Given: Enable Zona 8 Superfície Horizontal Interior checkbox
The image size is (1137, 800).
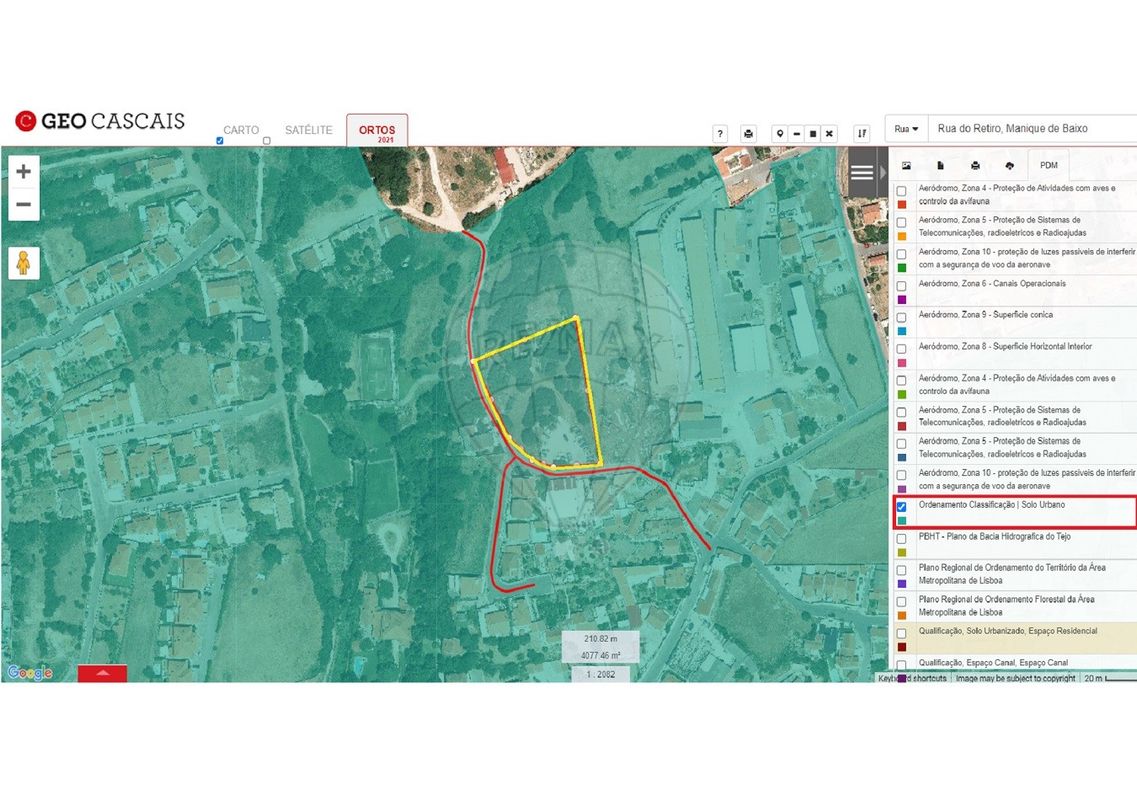Looking at the screenshot, I should (901, 349).
